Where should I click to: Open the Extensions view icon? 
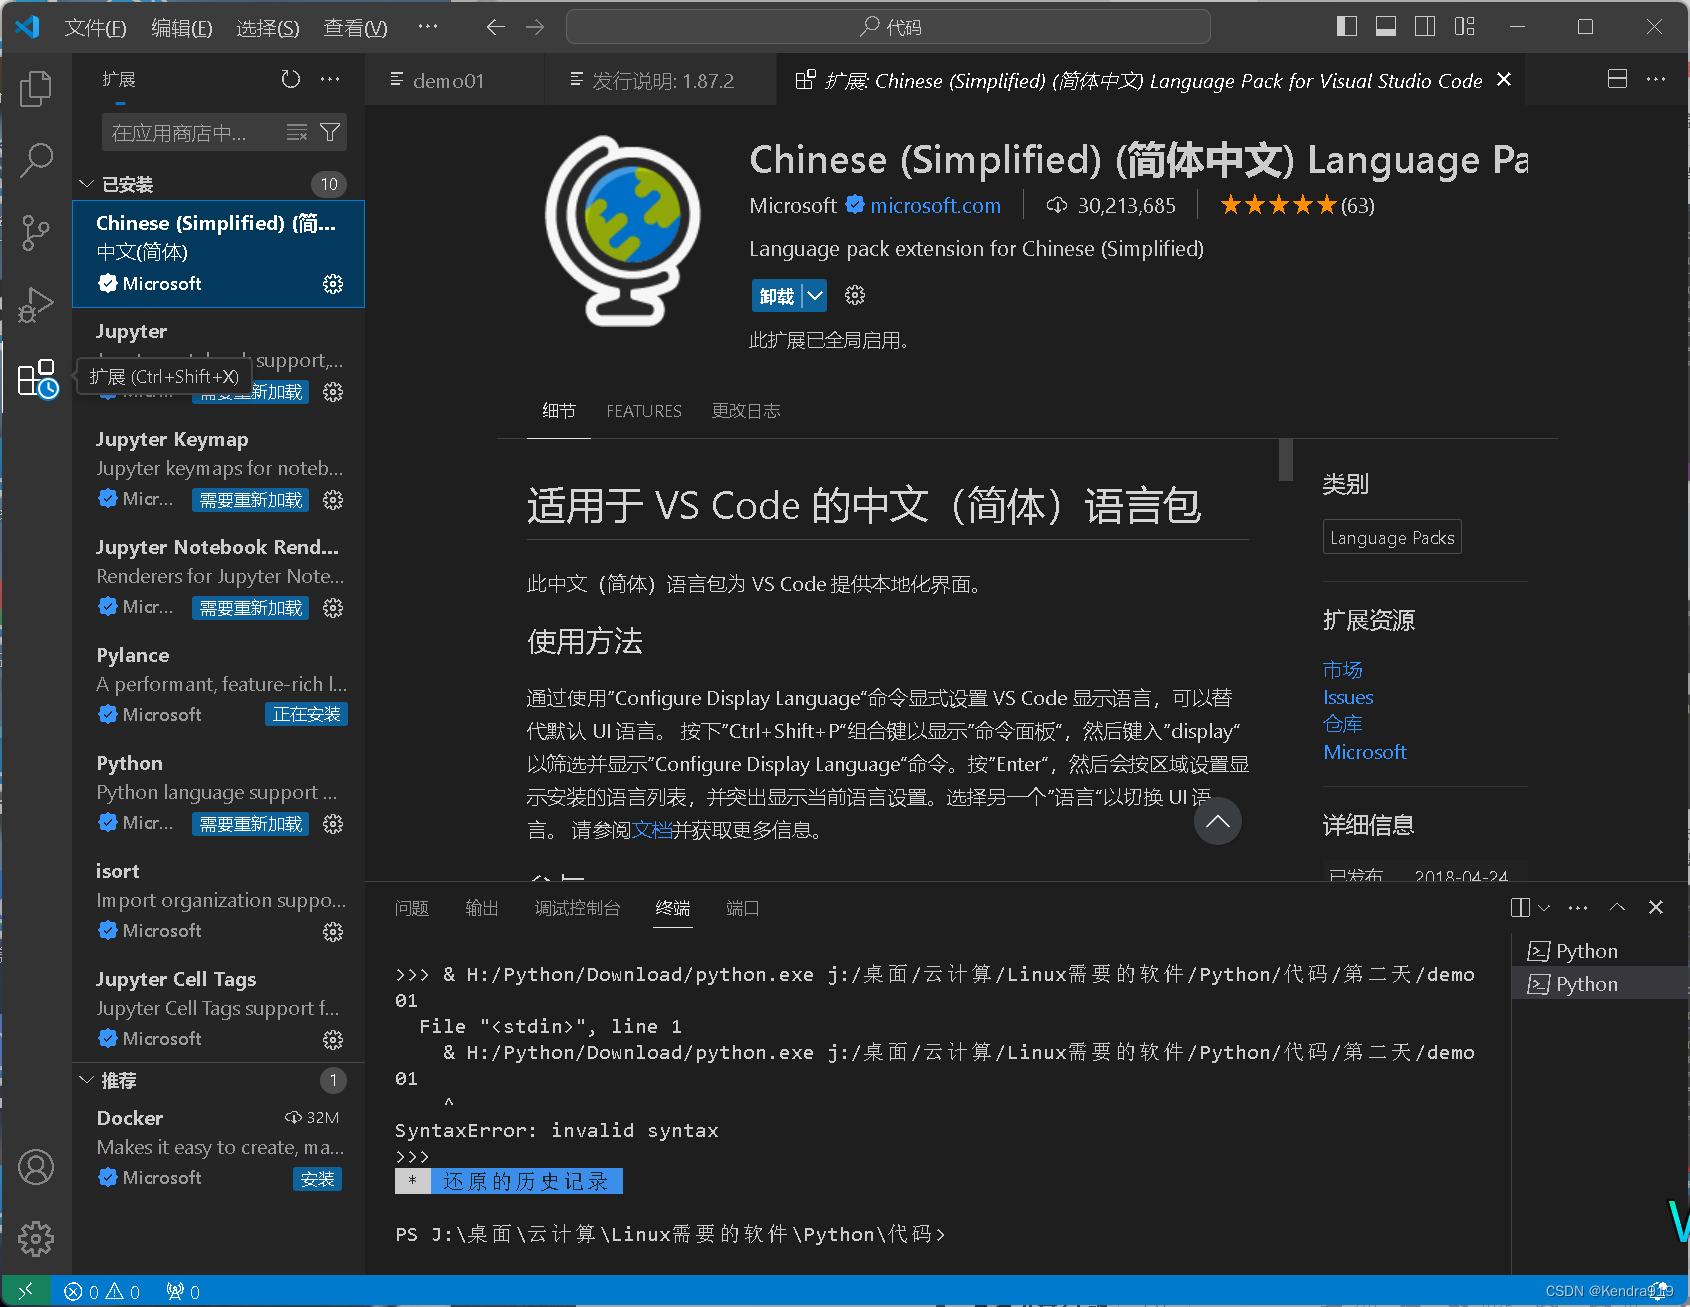pos(38,379)
